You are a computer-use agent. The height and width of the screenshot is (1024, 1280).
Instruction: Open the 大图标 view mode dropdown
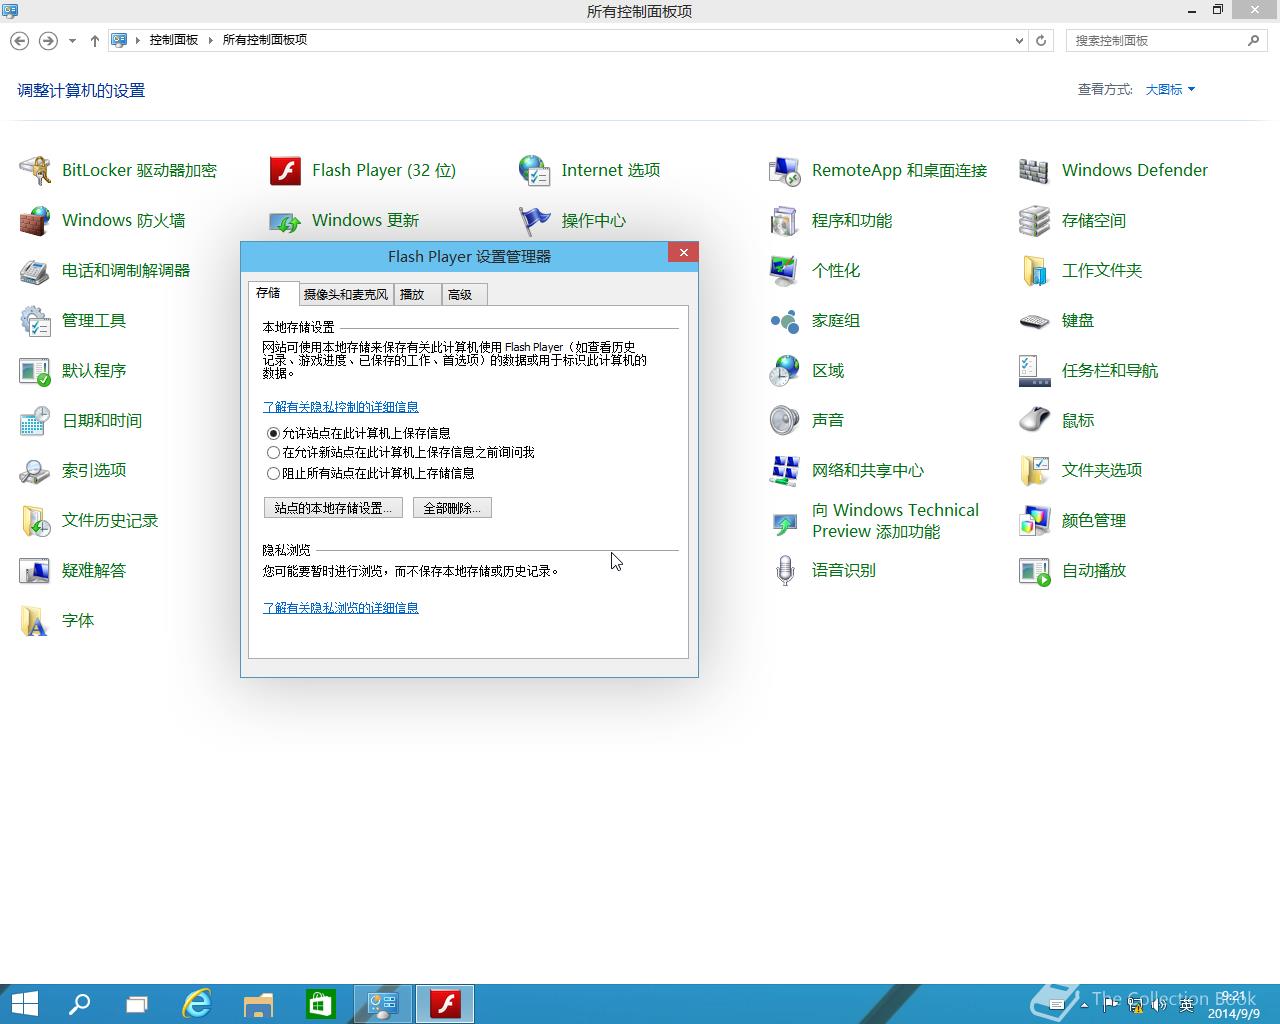tap(1170, 89)
